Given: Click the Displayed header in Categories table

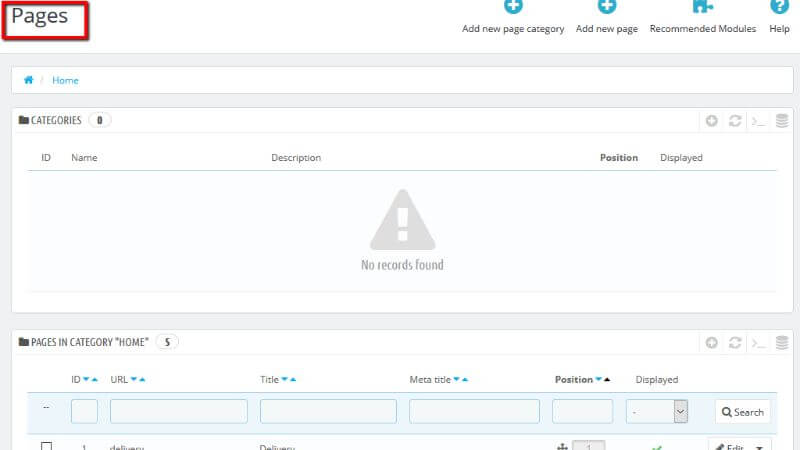Looking at the screenshot, I should point(681,158).
